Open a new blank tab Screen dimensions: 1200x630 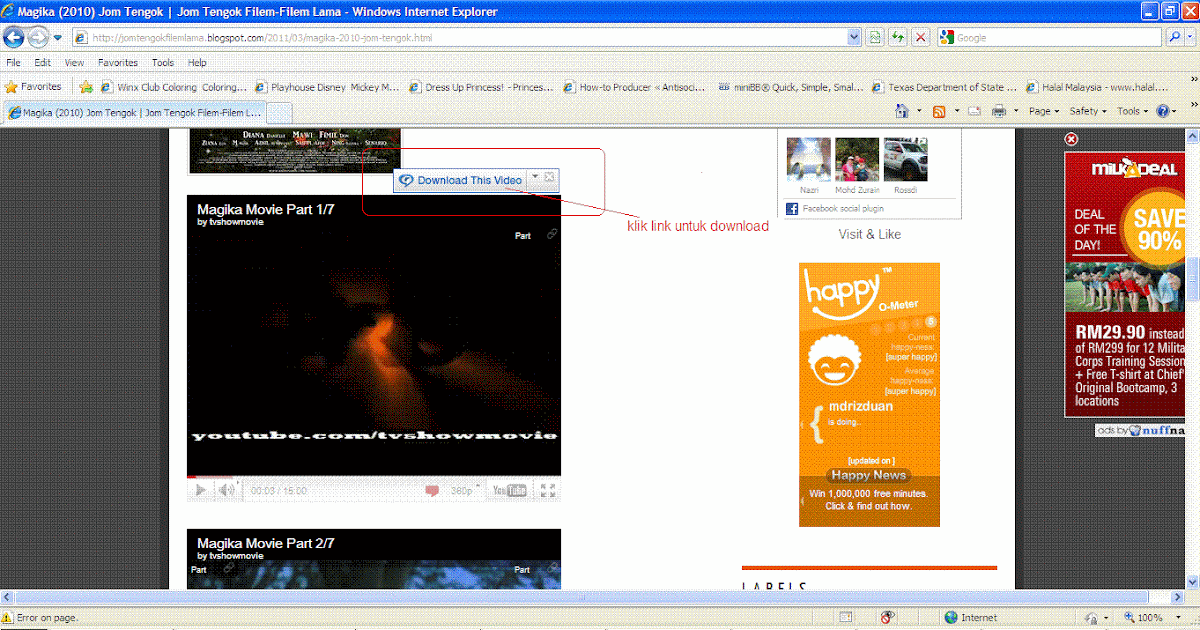pos(279,112)
